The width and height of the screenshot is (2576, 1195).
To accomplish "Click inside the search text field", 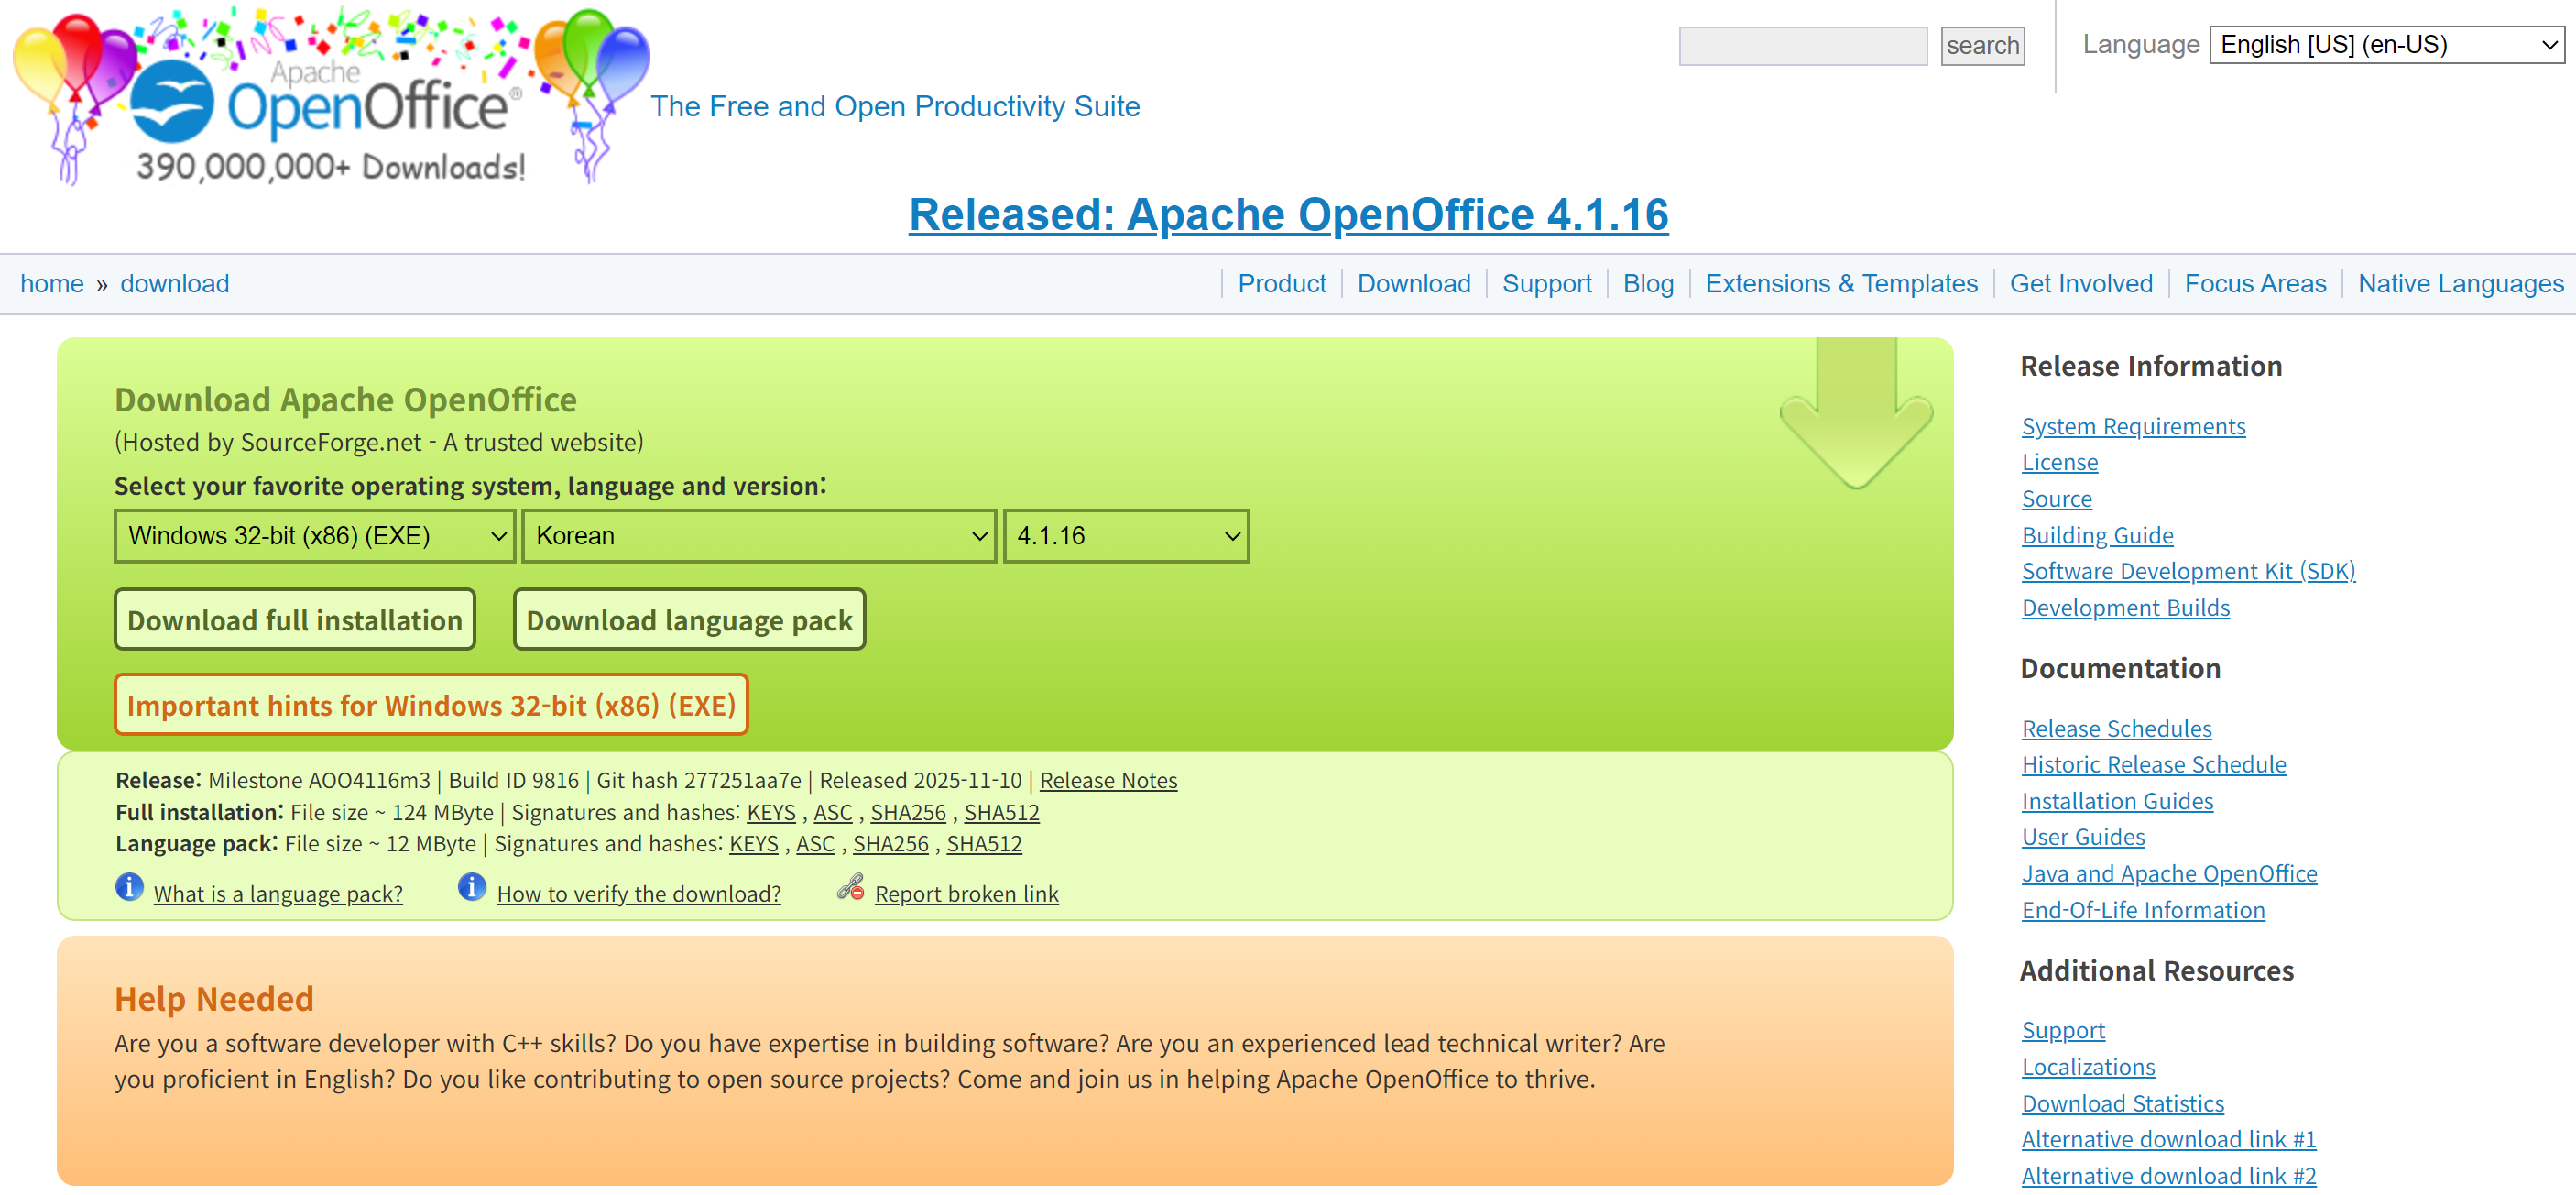I will pyautogui.click(x=1803, y=46).
